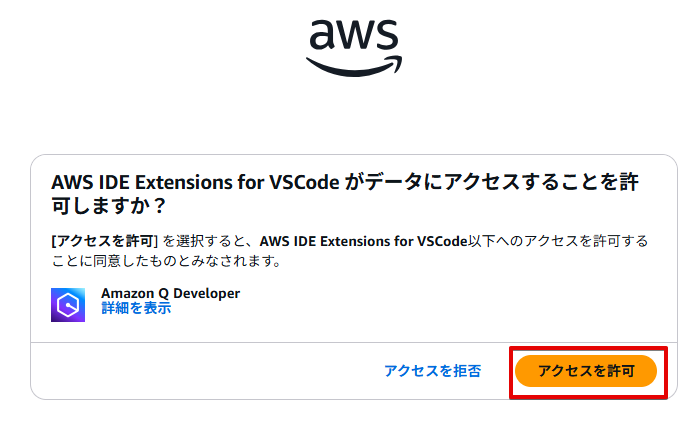This screenshot has height=426, width=698.
Task: Click the "Amazon Q Developer" label text
Action: click(170, 293)
